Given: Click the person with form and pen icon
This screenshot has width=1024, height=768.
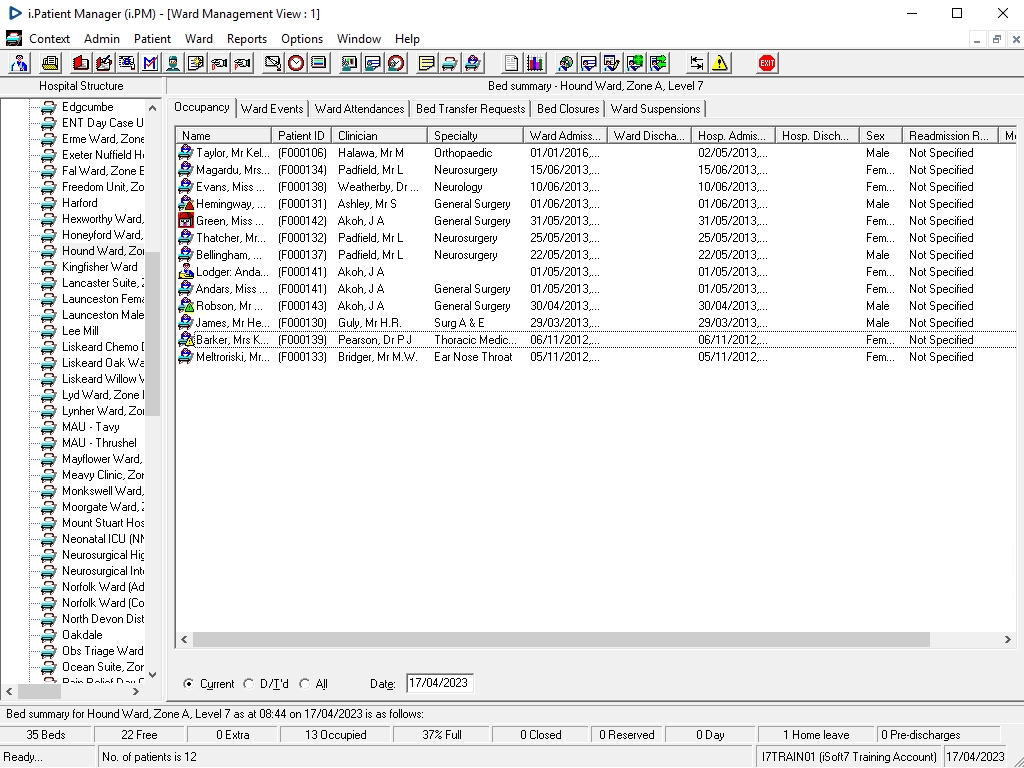Looking at the screenshot, I should pyautogui.click(x=612, y=63).
